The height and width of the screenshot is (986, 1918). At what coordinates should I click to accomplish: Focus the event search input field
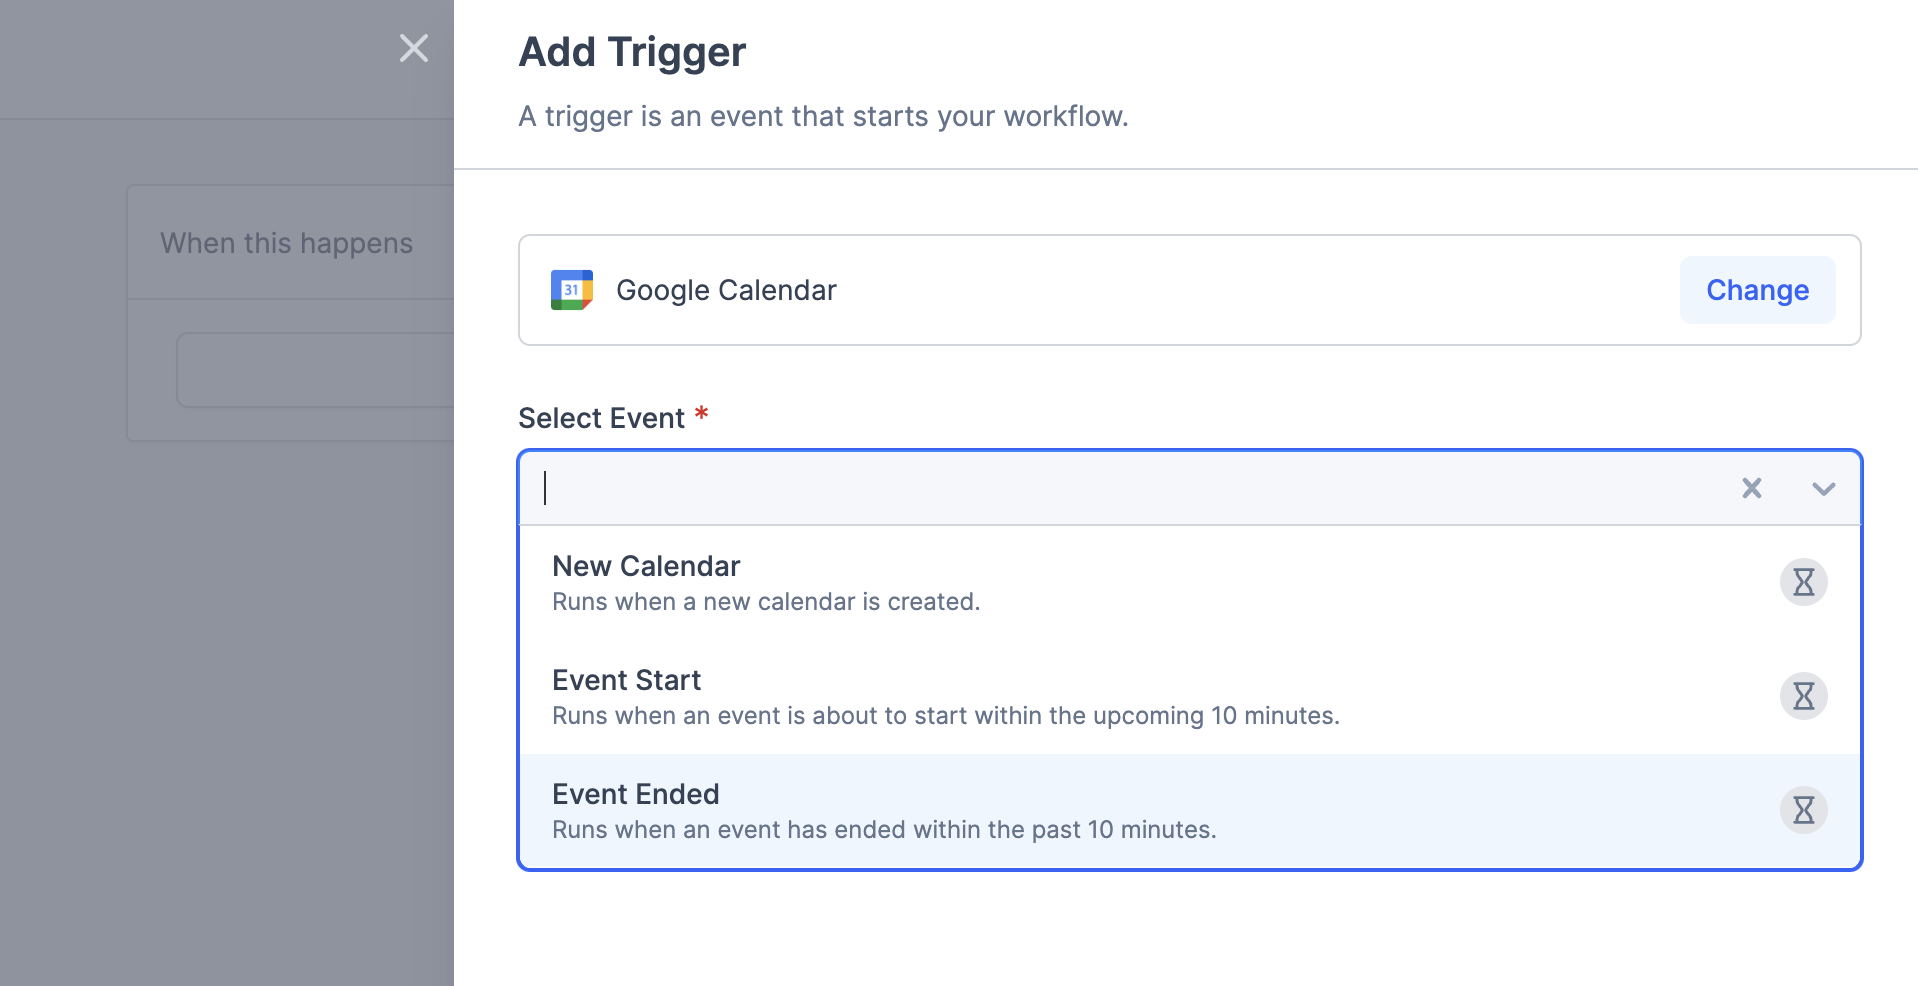click(x=1000, y=489)
